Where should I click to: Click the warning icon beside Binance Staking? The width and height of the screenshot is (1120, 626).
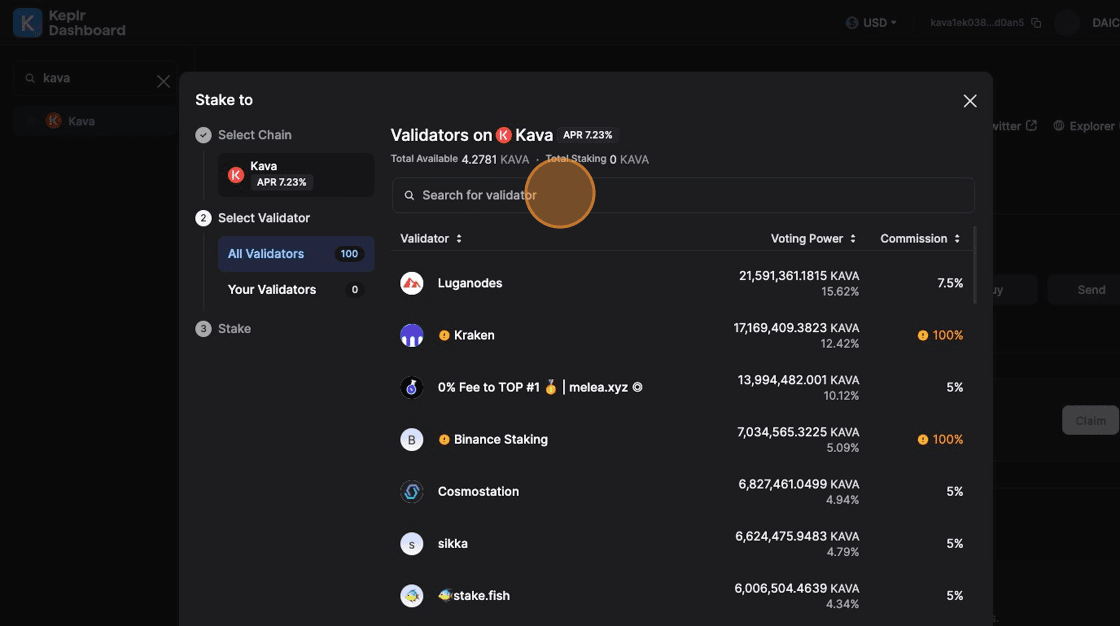pyautogui.click(x=444, y=439)
